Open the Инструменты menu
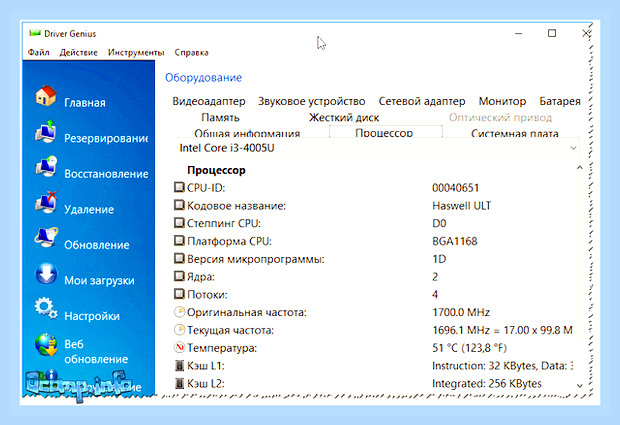Viewport: 620px width, 425px height. [x=136, y=53]
